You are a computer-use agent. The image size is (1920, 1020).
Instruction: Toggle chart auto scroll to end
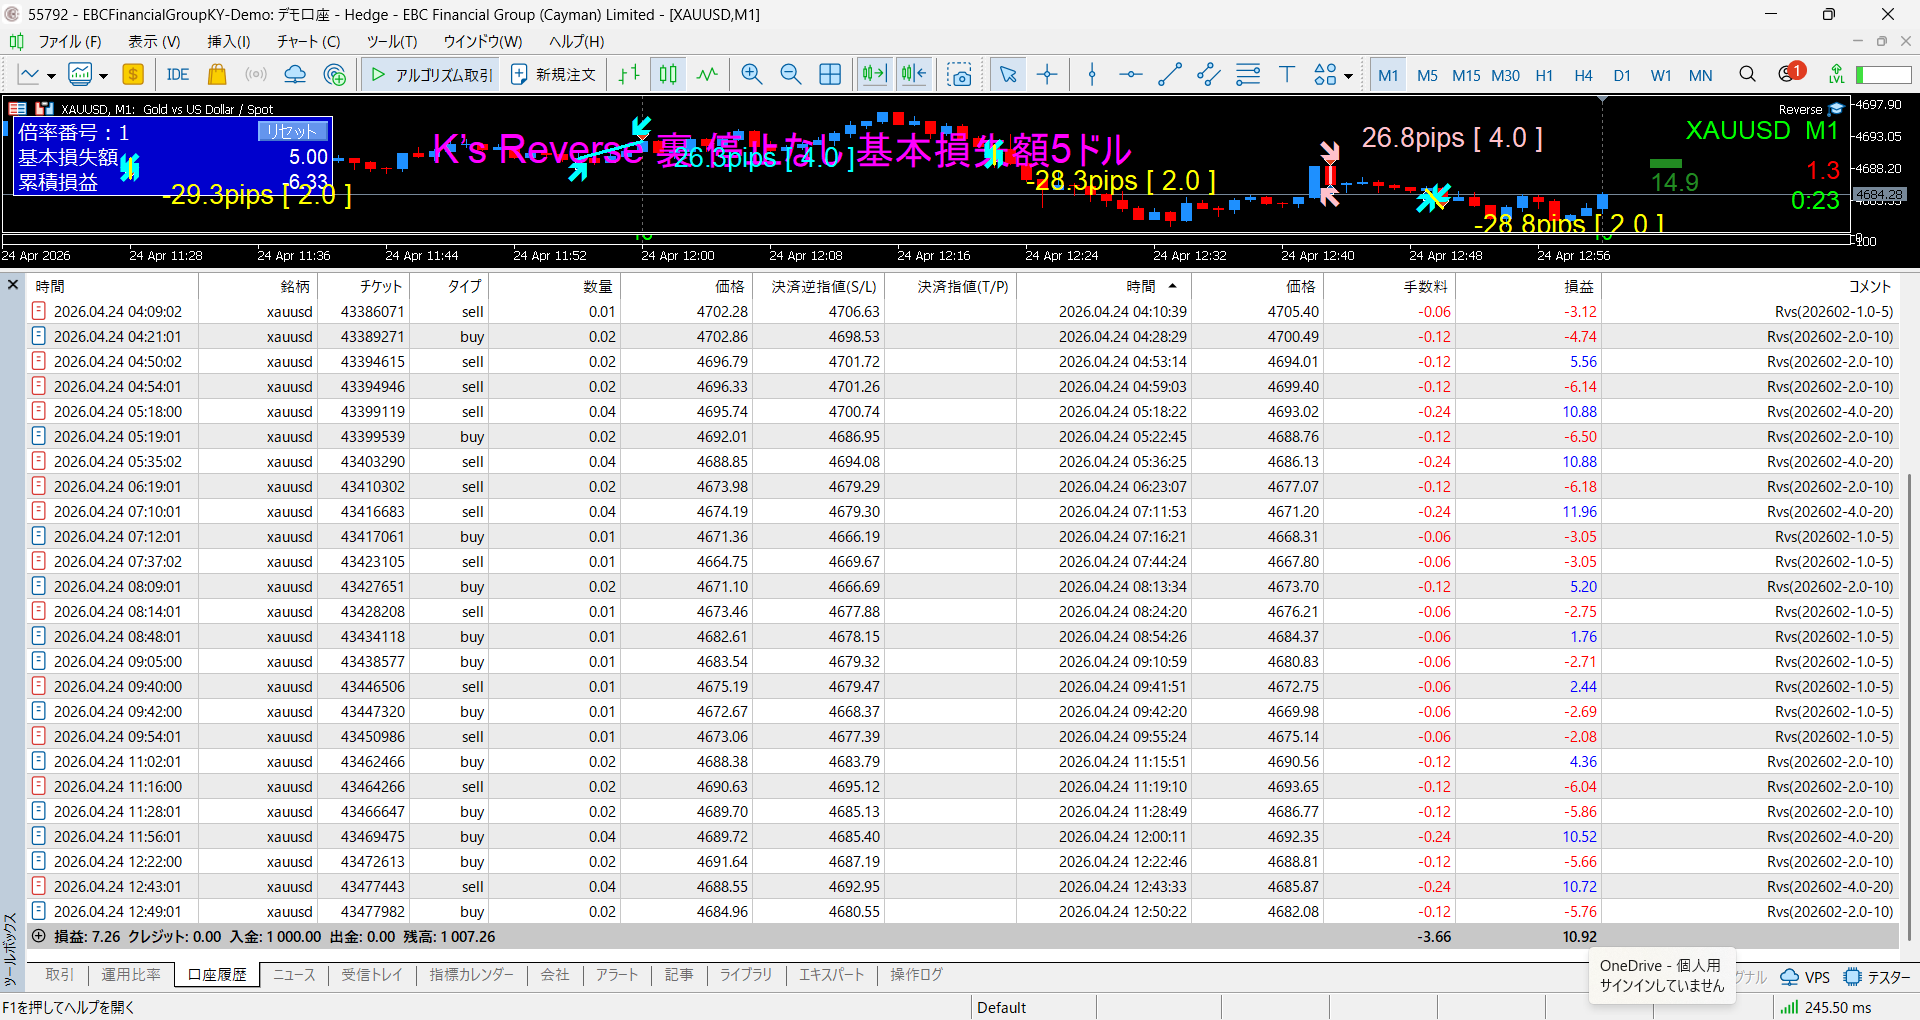click(874, 75)
